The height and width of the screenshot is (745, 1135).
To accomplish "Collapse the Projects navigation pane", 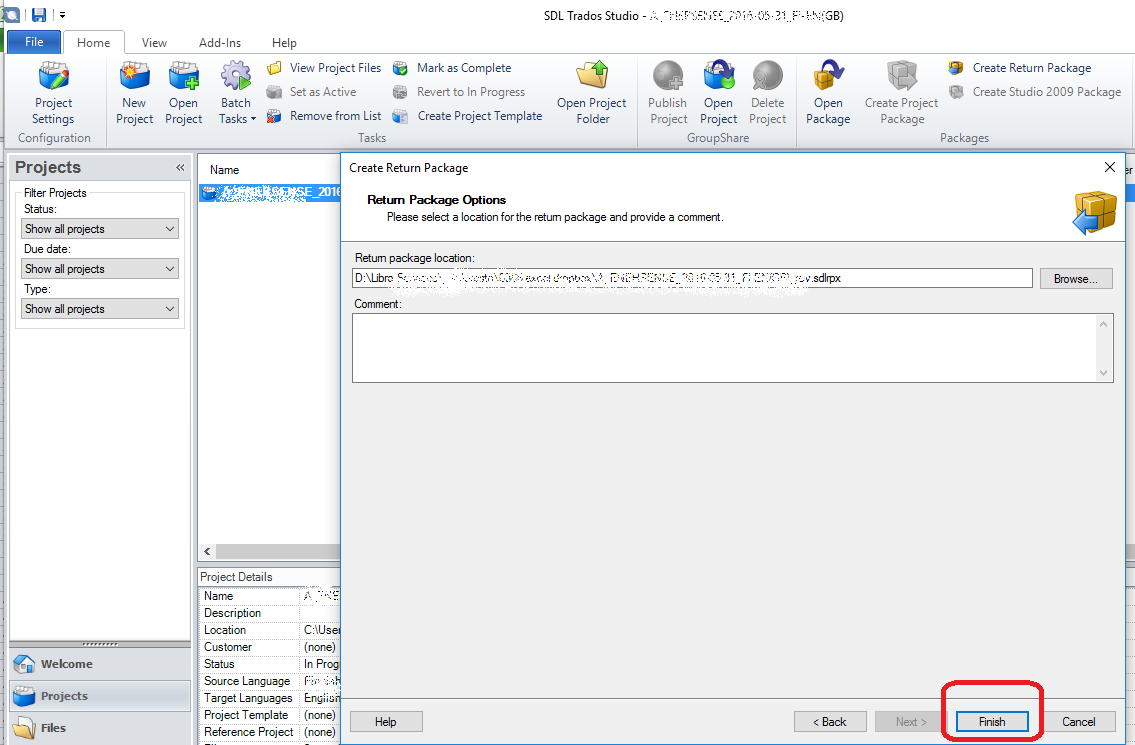I will (x=180, y=168).
